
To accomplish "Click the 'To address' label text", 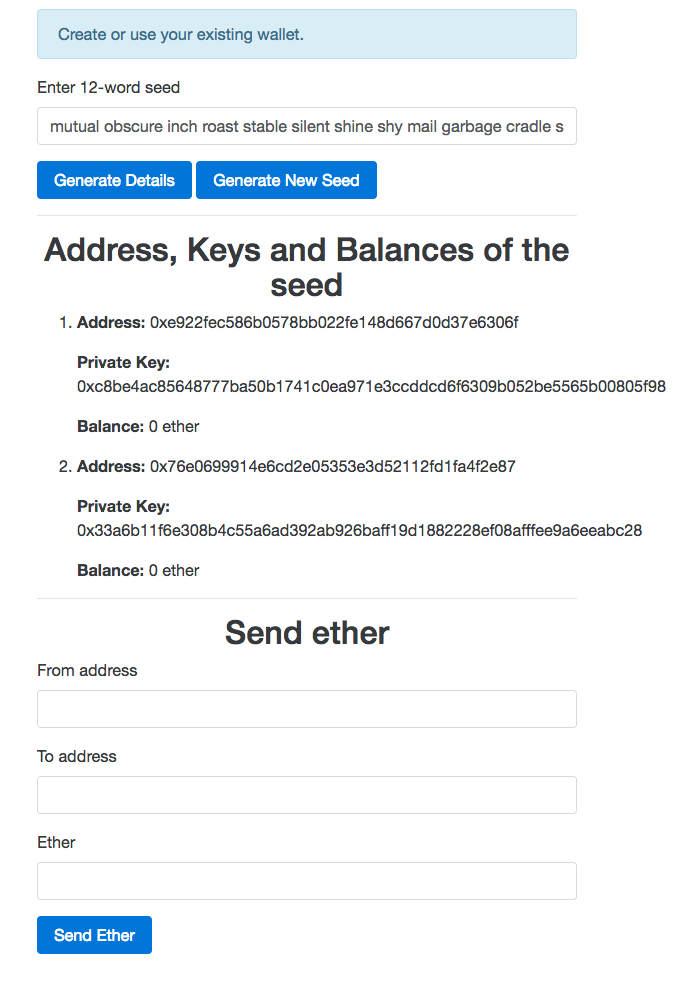I will [77, 756].
